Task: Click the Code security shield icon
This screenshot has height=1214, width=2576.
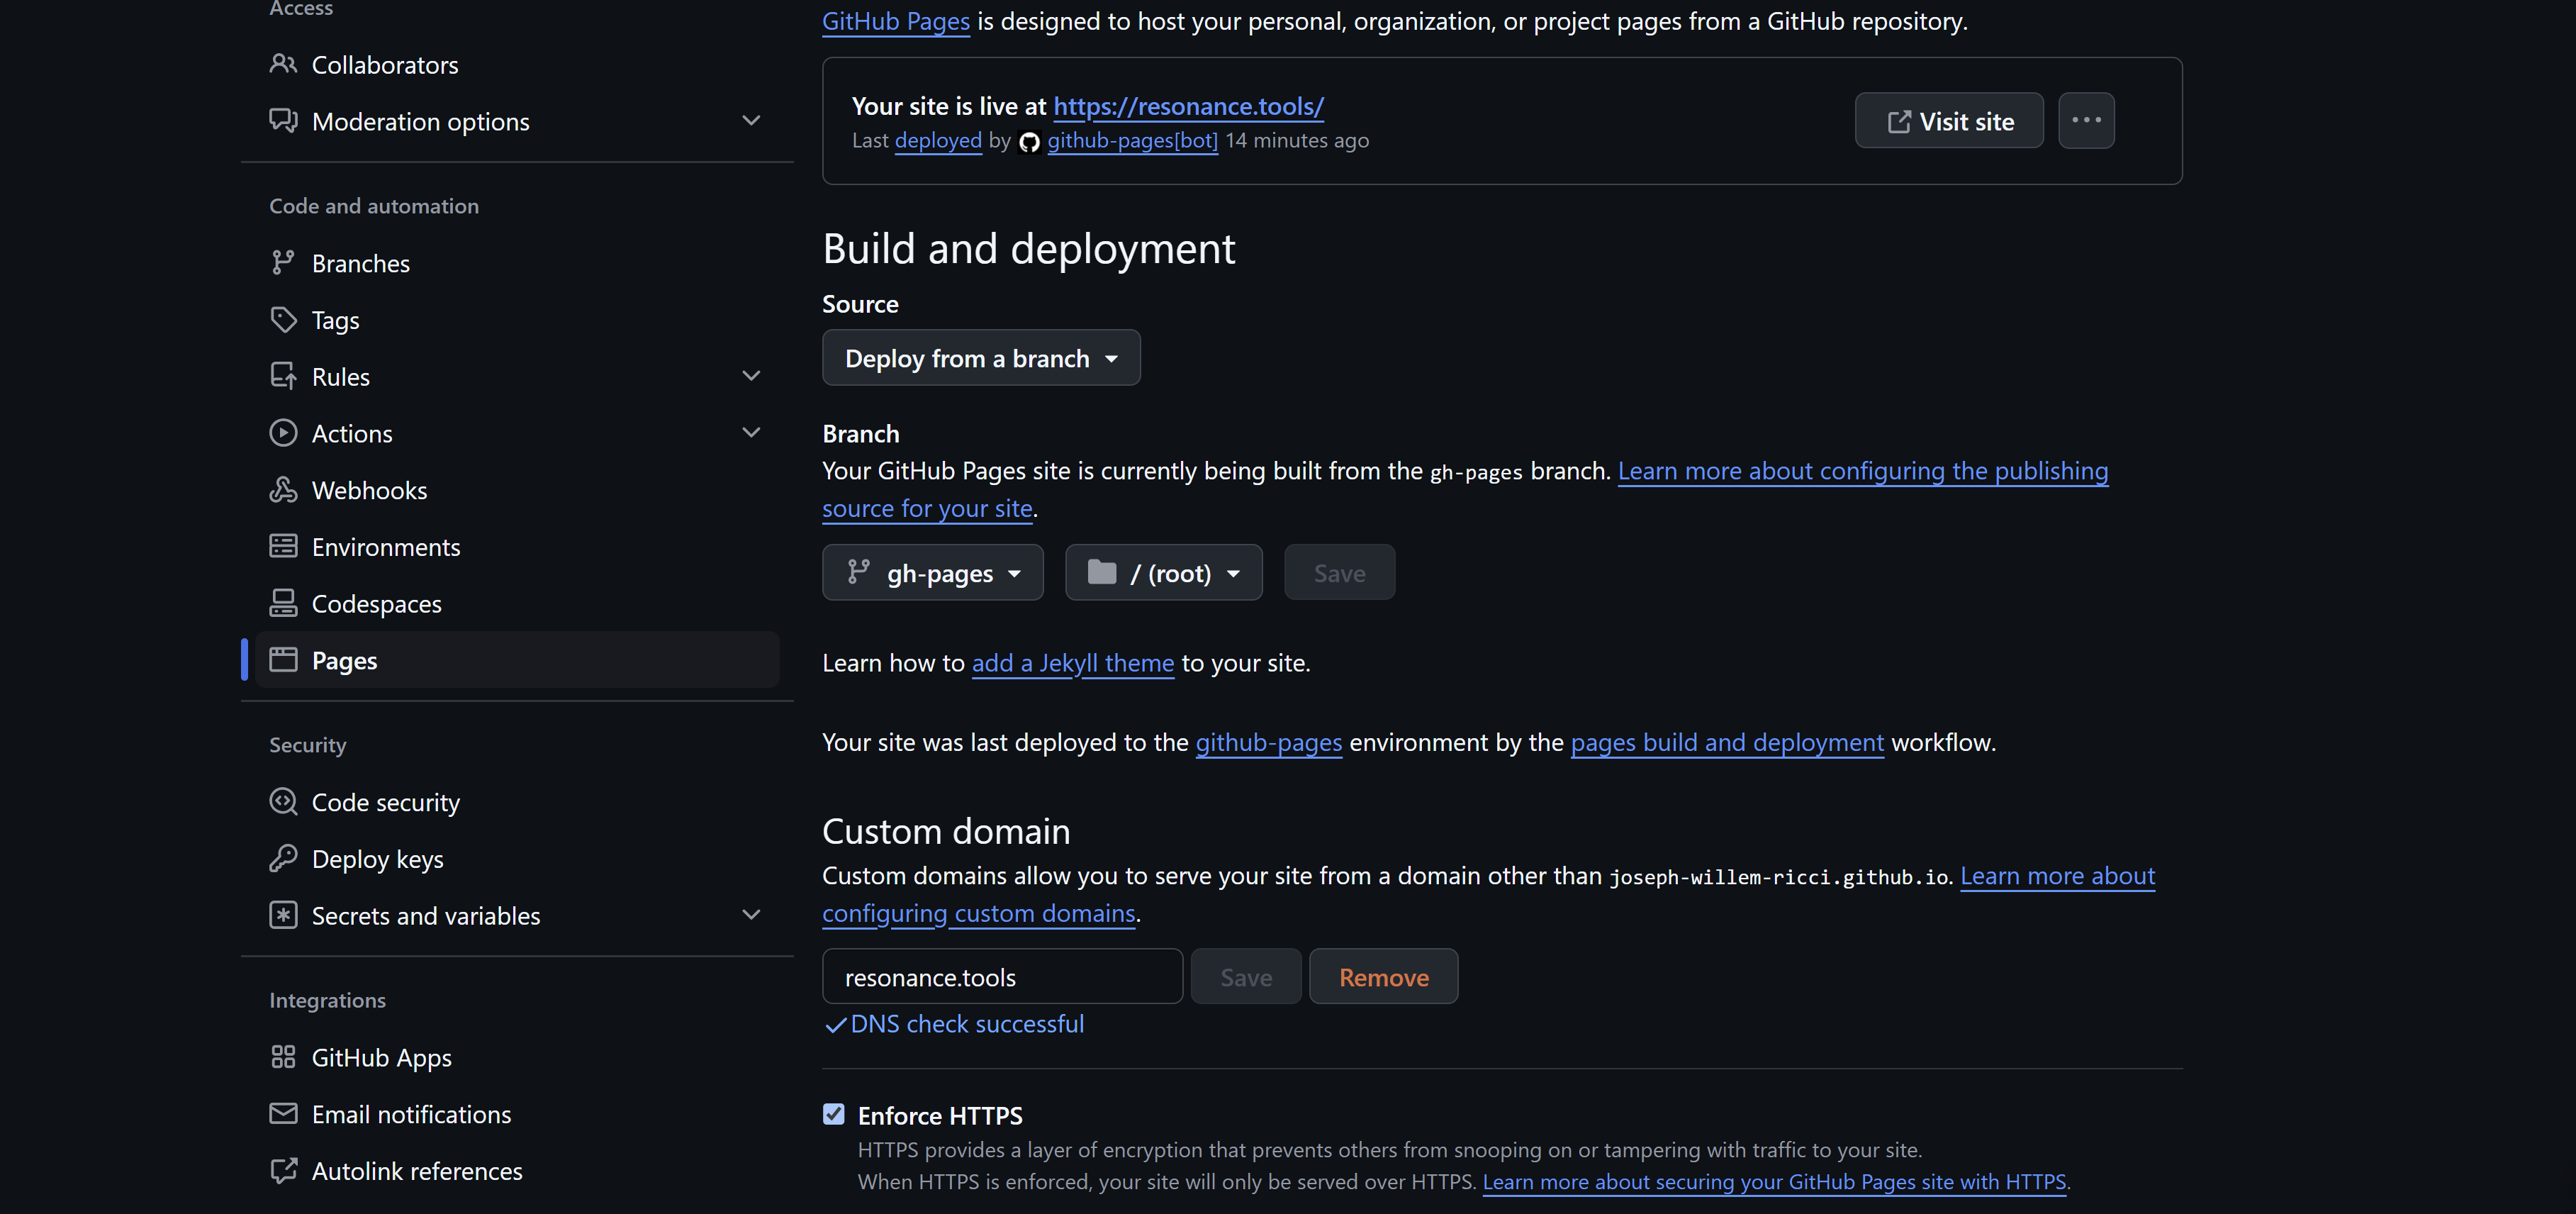Action: pos(283,801)
